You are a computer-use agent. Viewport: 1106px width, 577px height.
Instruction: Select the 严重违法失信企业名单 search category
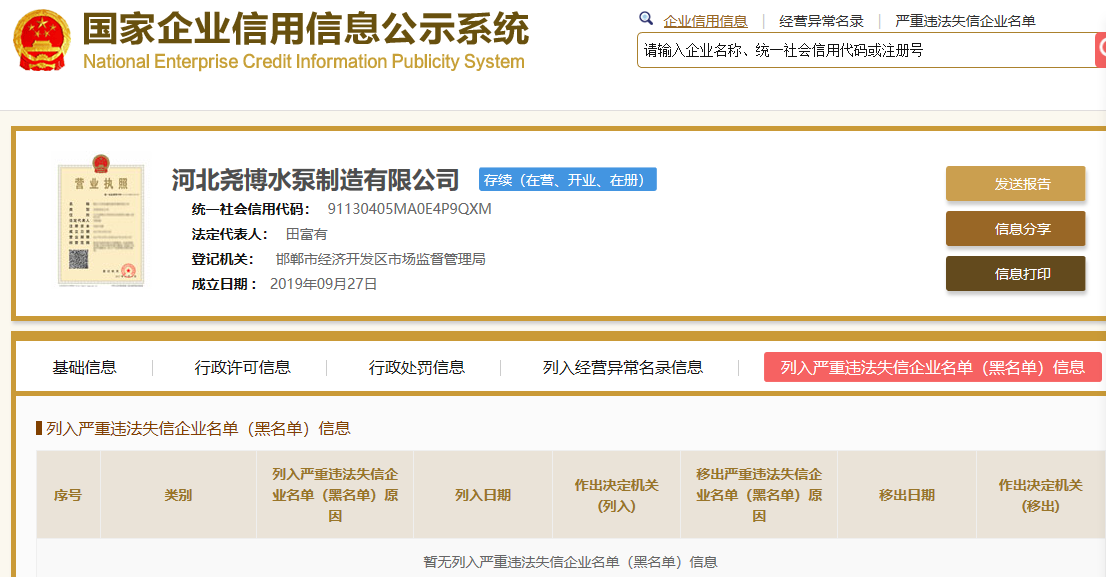[x=965, y=21]
